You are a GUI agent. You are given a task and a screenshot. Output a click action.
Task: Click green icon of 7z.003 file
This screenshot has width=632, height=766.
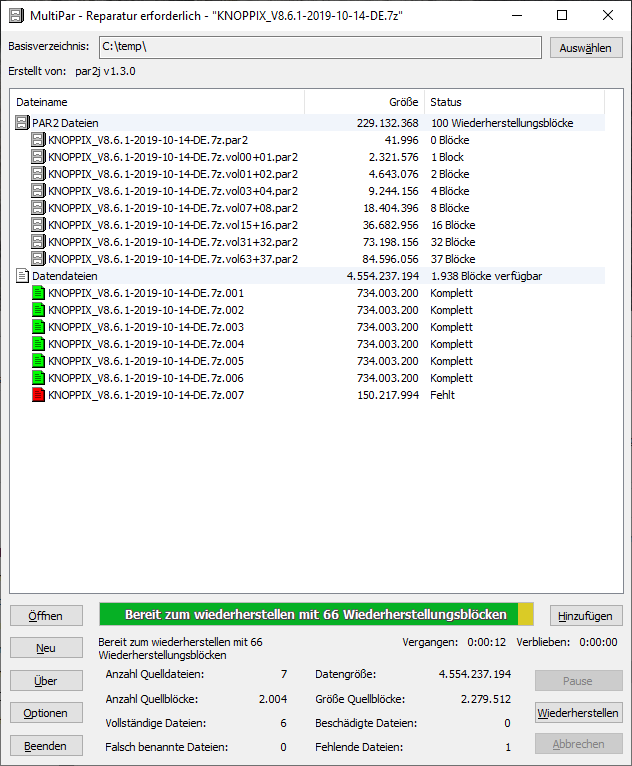click(38, 327)
